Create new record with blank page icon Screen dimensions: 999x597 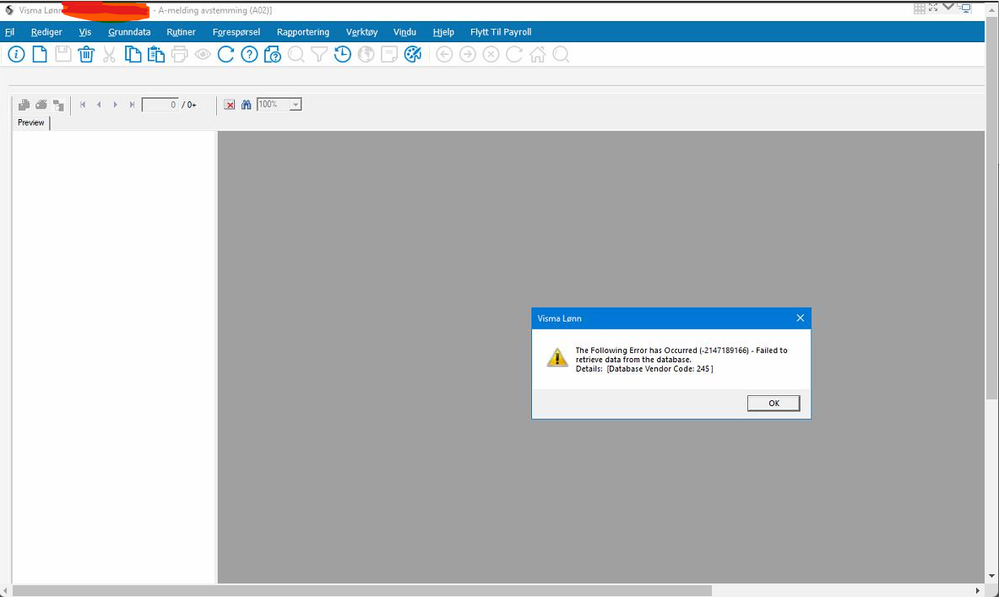tap(40, 55)
